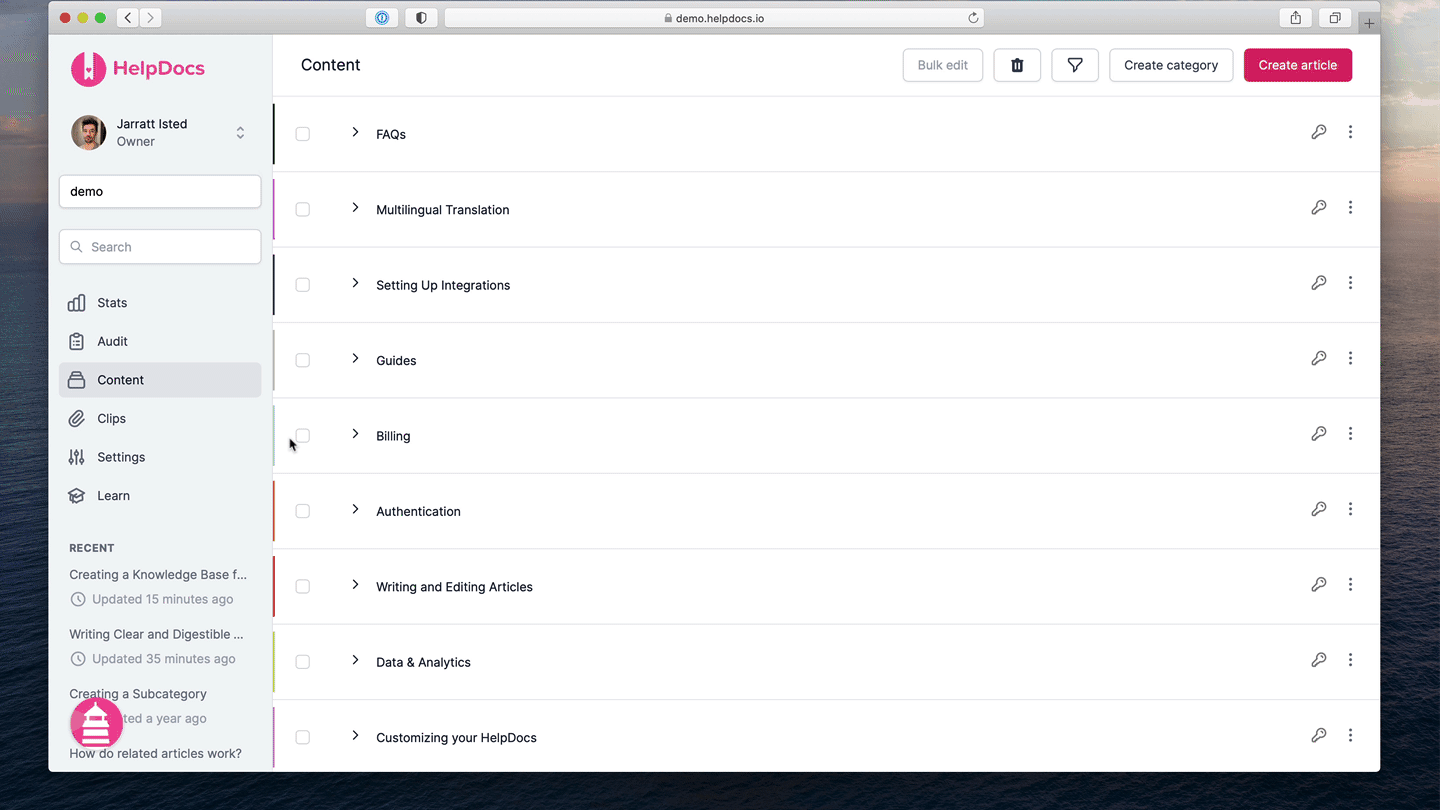Click the key icon for Customizing your HelpDocs
Screen dimensions: 1440x810
tap(1319, 735)
